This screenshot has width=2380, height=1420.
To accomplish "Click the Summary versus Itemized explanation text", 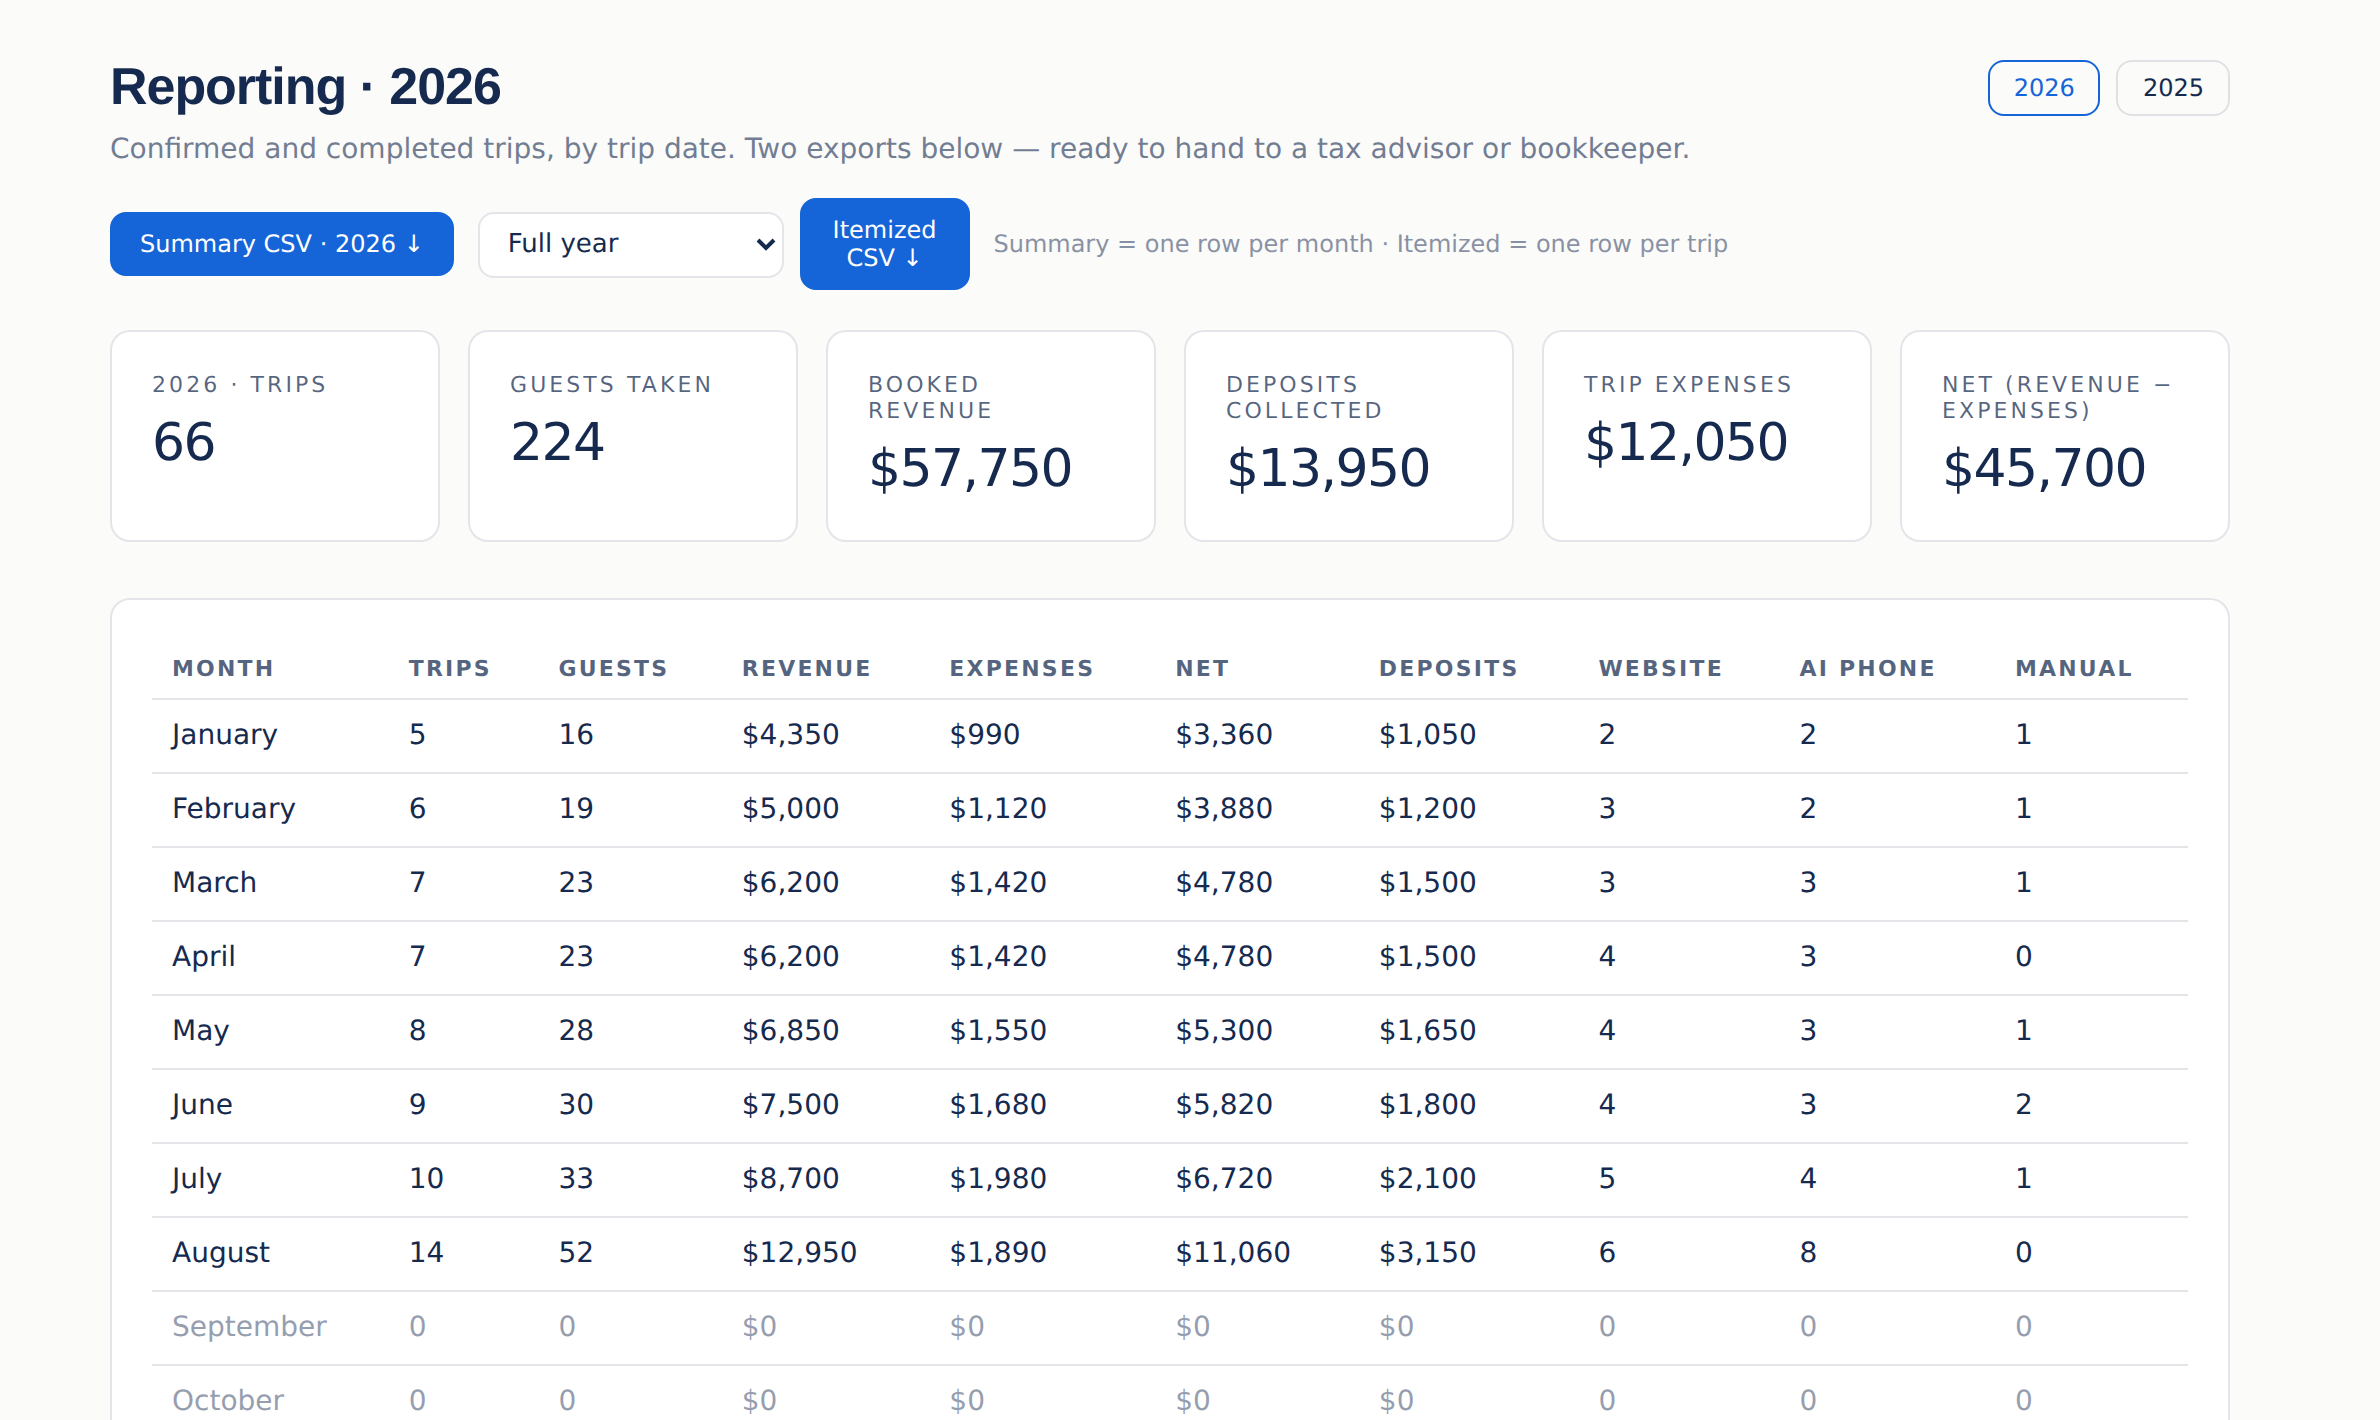I will point(1360,244).
